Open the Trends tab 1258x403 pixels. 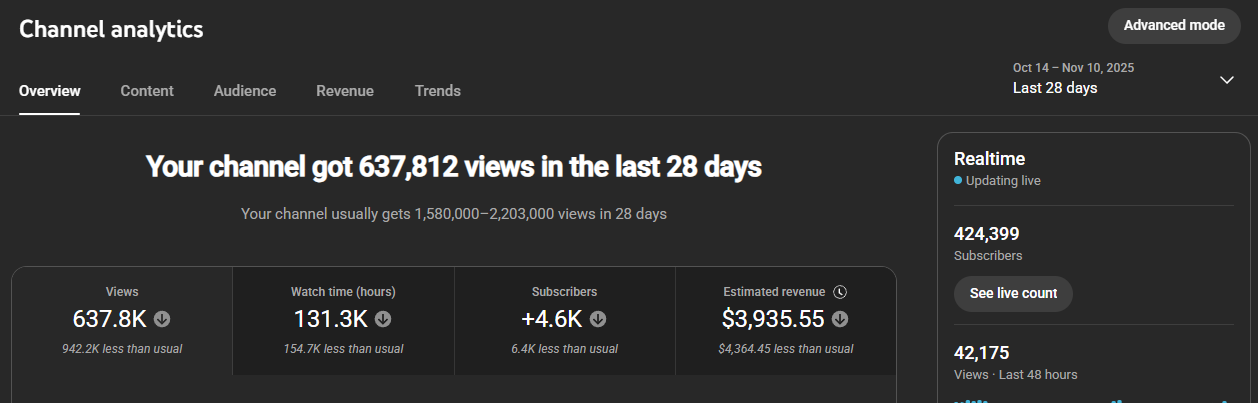tap(438, 91)
